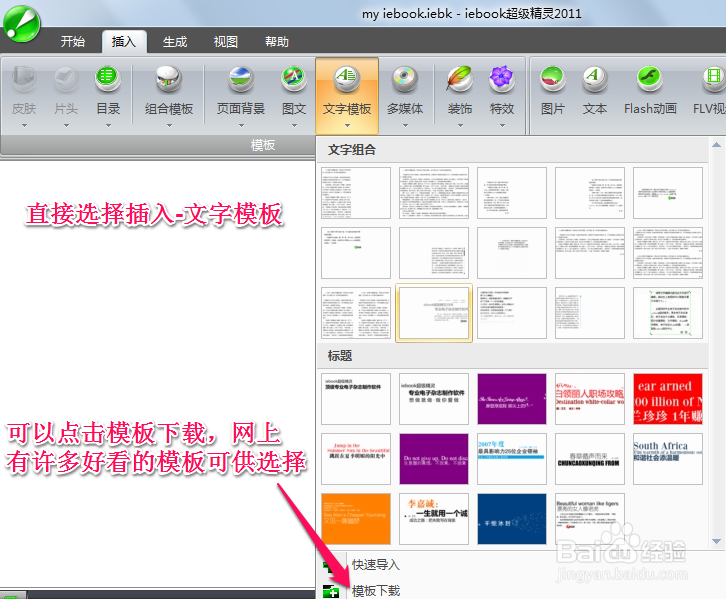Switch to the 开始 ribbon tab
This screenshot has height=599, width=726.
point(73,42)
